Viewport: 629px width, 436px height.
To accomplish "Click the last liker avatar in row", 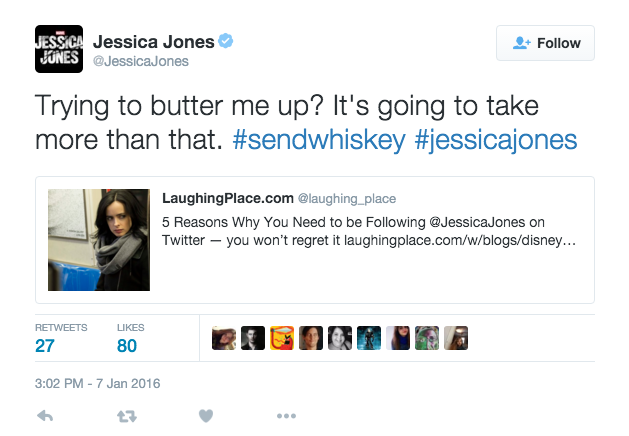I will pos(456,339).
